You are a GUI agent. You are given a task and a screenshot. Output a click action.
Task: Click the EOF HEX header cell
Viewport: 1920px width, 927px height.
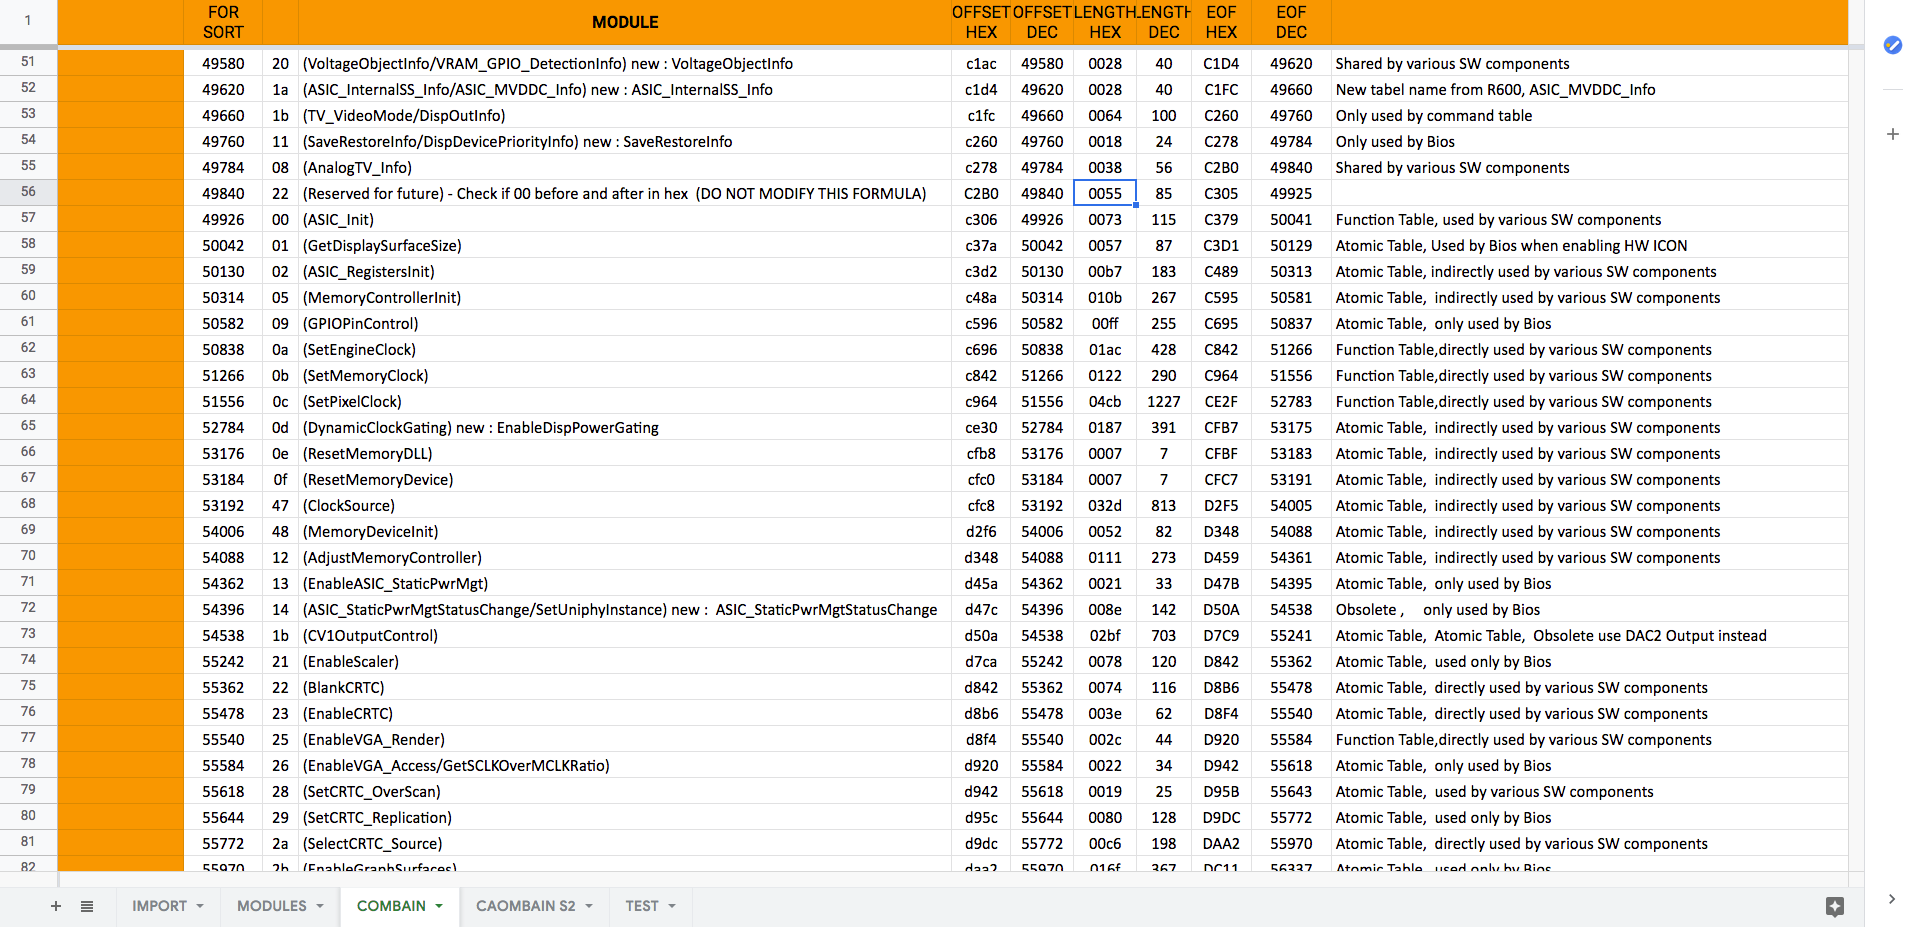[1221, 22]
